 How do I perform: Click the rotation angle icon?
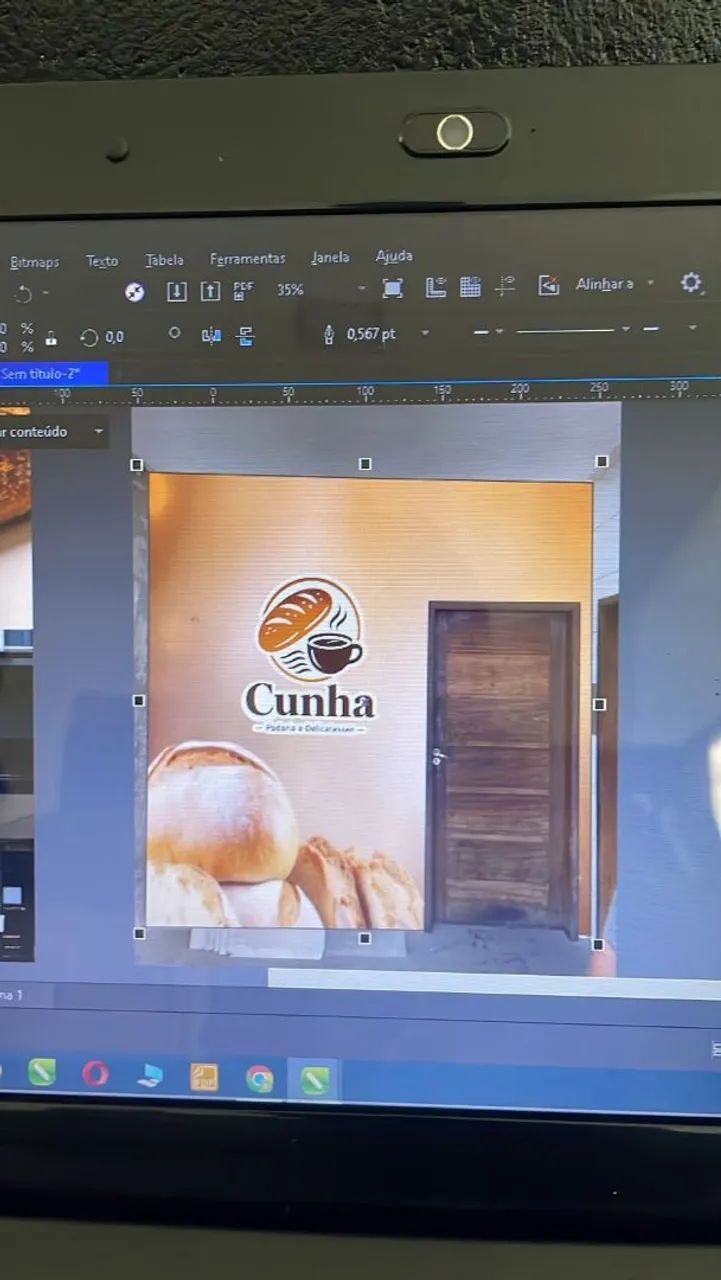[89, 338]
